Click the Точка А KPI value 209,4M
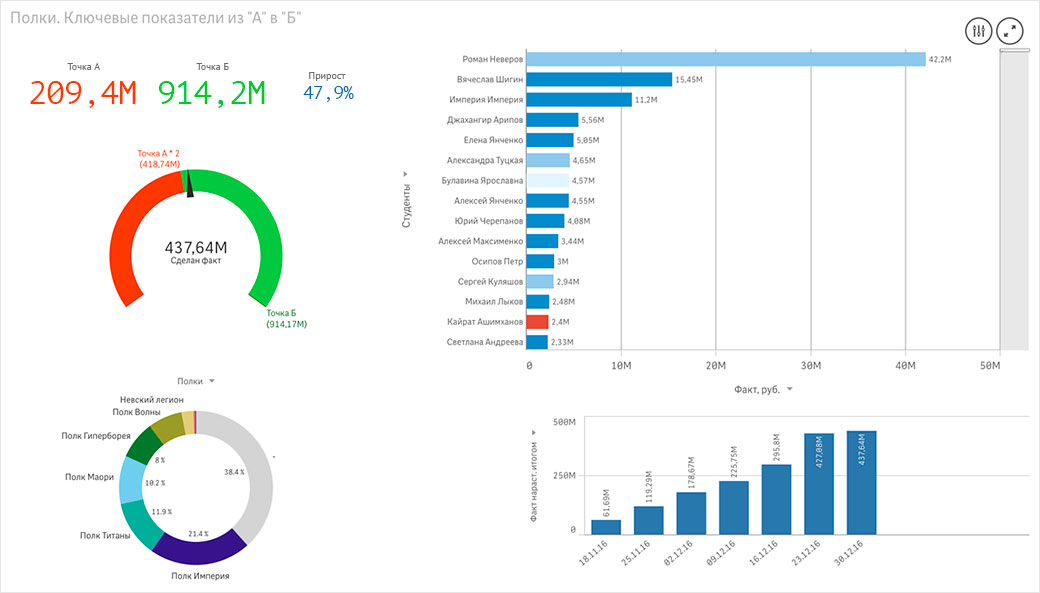1040x593 pixels. point(82,93)
